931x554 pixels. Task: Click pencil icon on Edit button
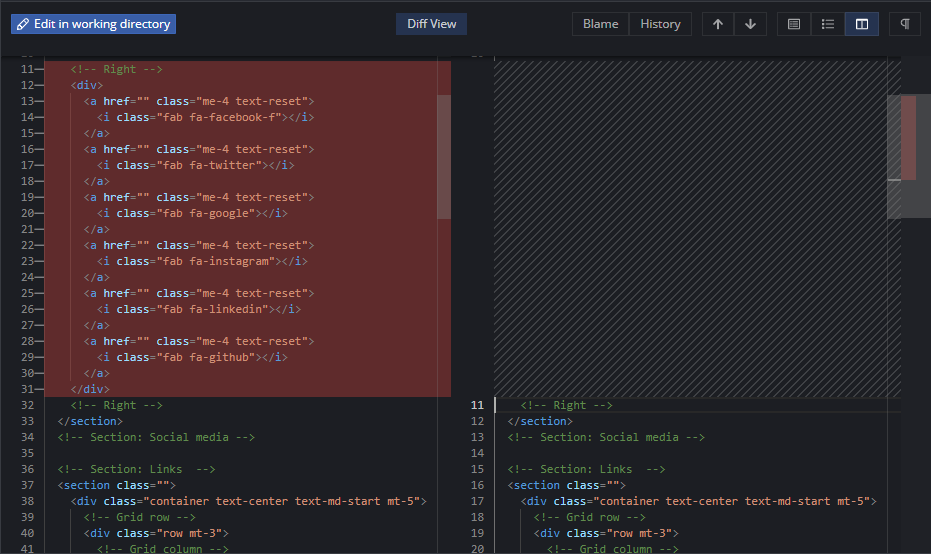pos(23,24)
